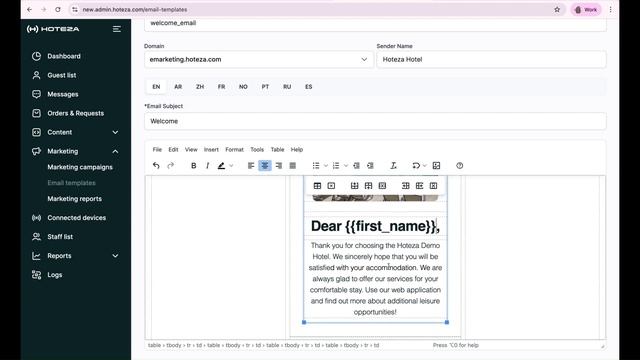Apply the text color marker
The image size is (640, 360).
(221, 166)
